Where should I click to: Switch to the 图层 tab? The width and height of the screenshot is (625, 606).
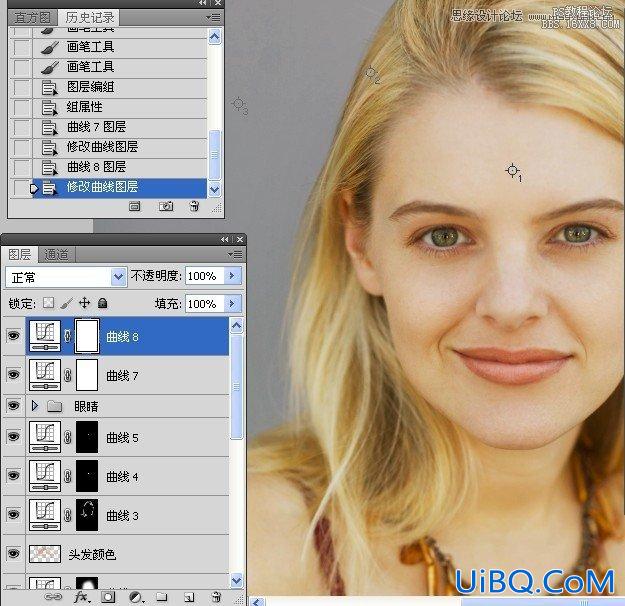20,254
